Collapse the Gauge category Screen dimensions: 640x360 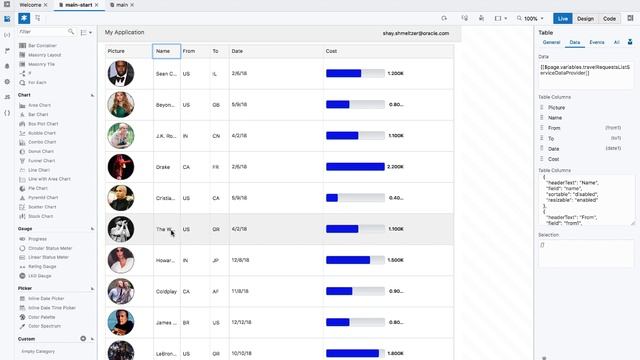92,229
